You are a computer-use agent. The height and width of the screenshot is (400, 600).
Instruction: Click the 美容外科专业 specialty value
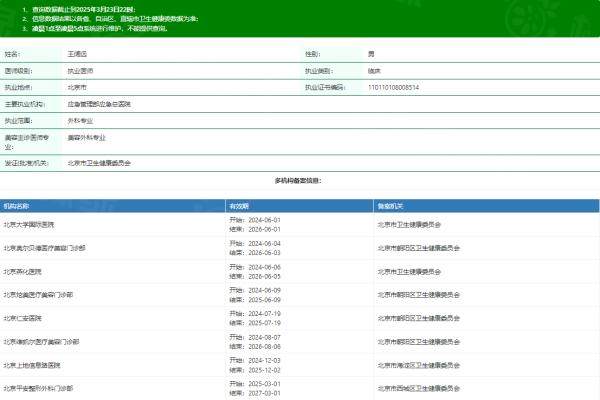(87, 137)
